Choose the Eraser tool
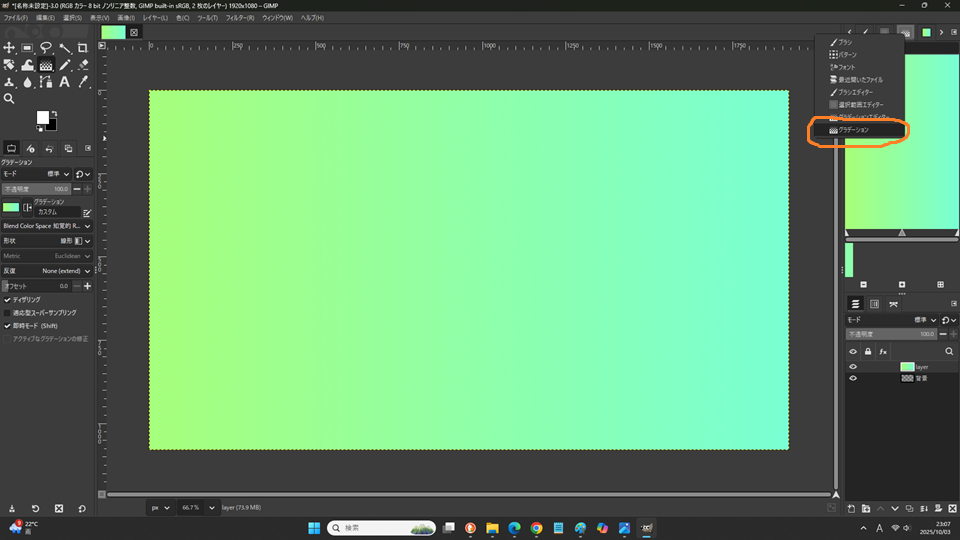 coord(83,65)
